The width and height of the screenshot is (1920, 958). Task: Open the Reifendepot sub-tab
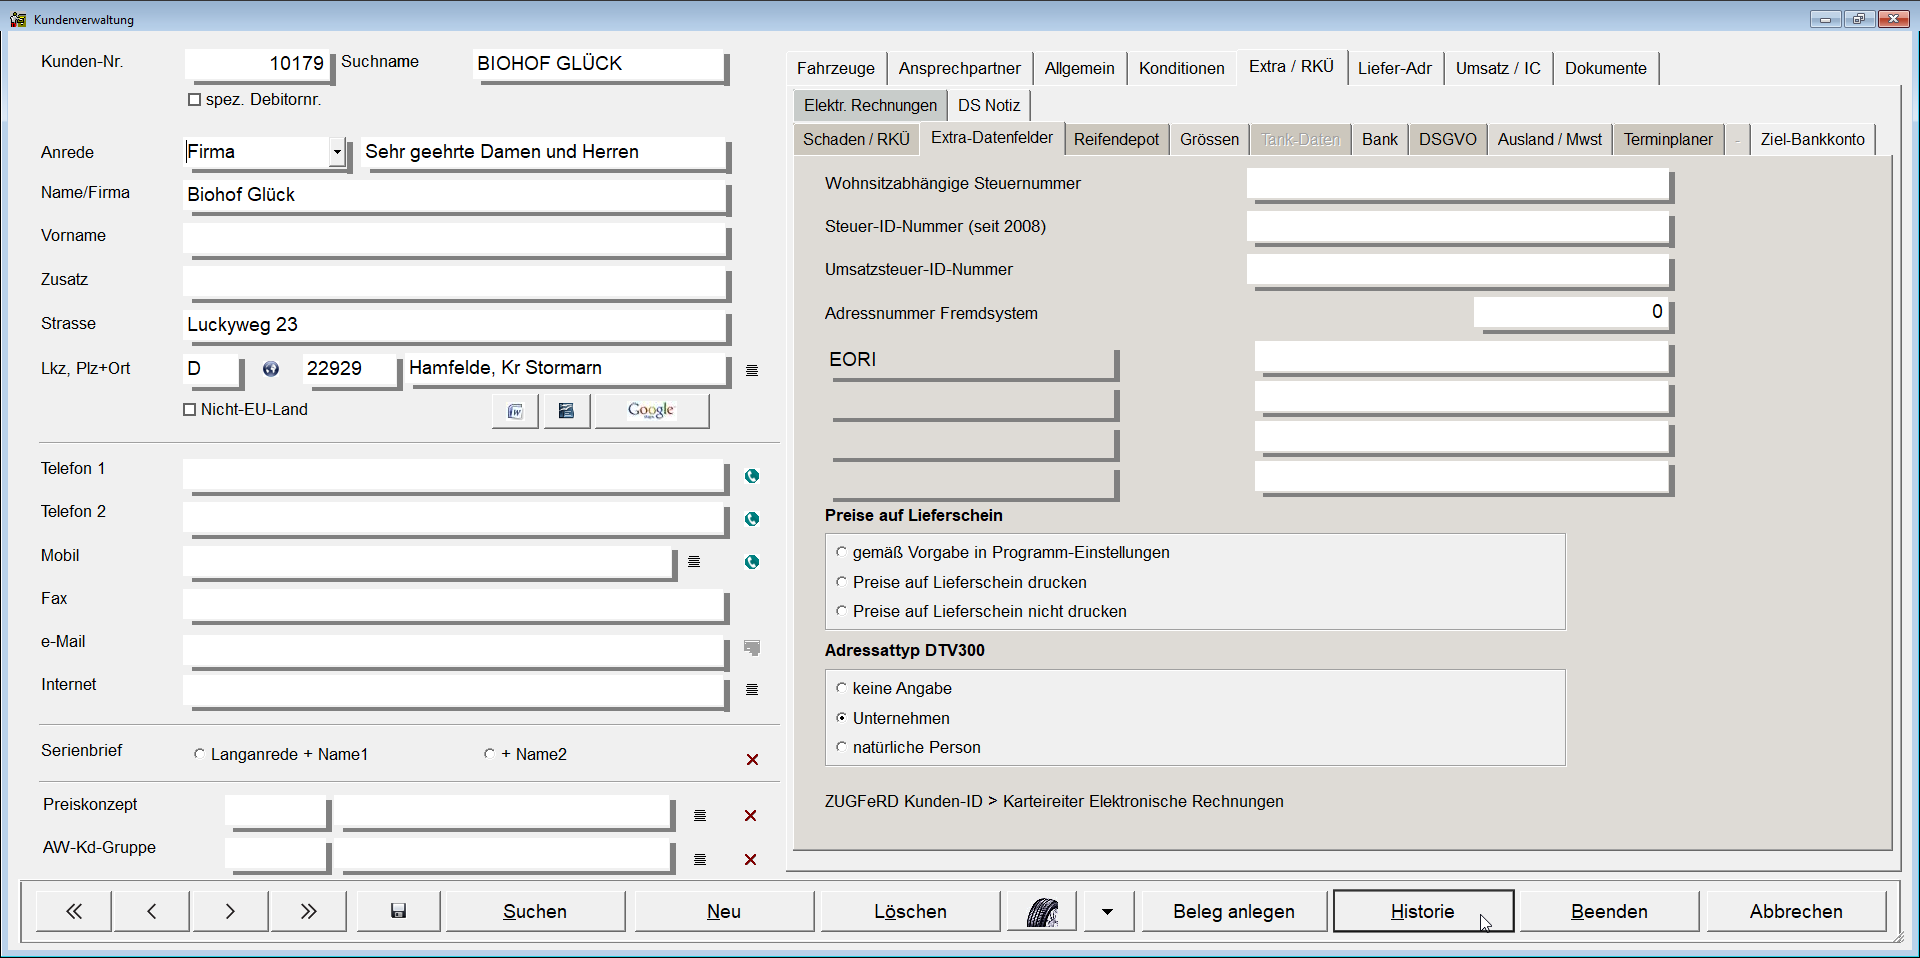point(1116,139)
